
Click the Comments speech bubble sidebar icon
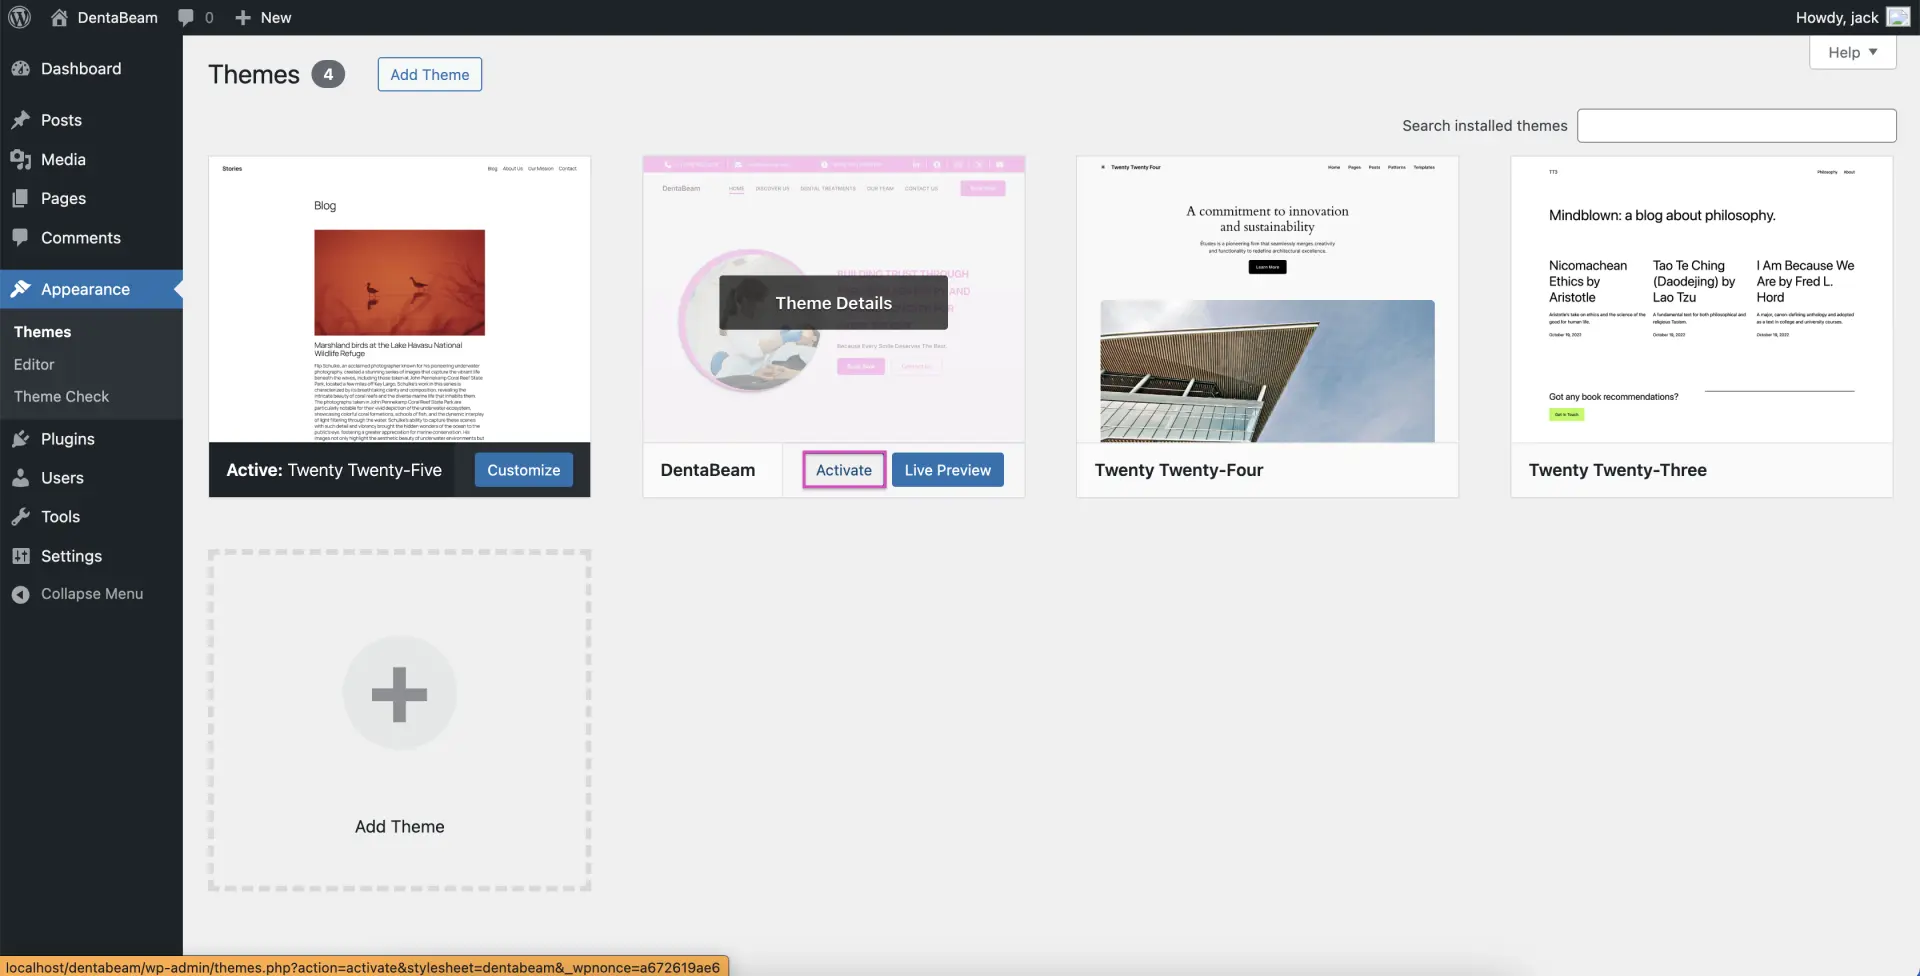coord(20,238)
